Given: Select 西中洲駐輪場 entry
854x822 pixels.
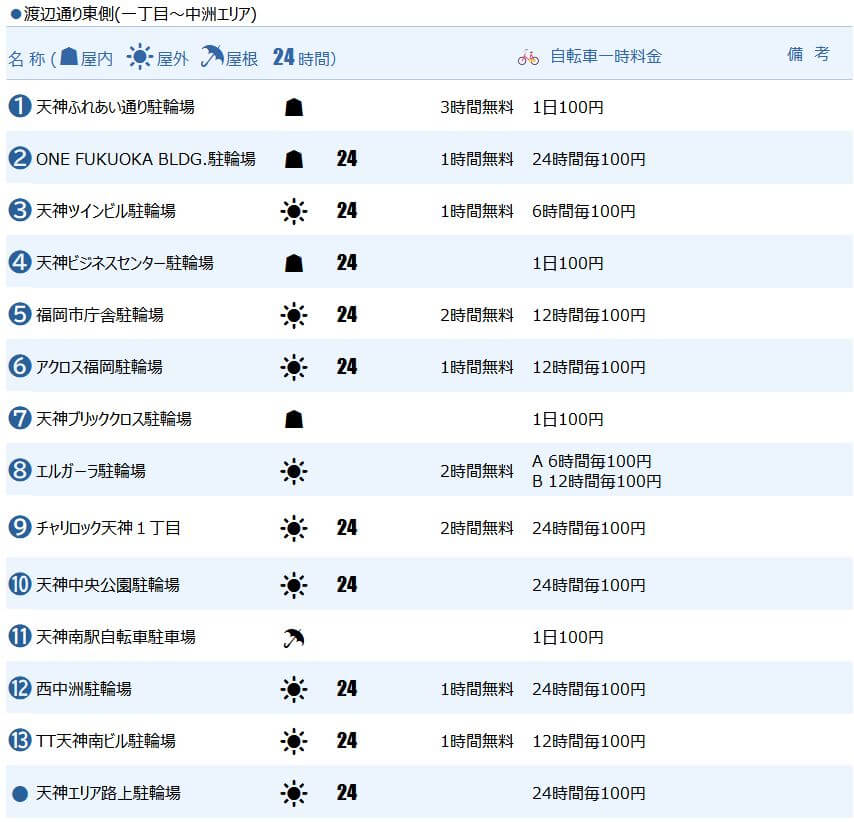Looking at the screenshot, I should (x=83, y=689).
